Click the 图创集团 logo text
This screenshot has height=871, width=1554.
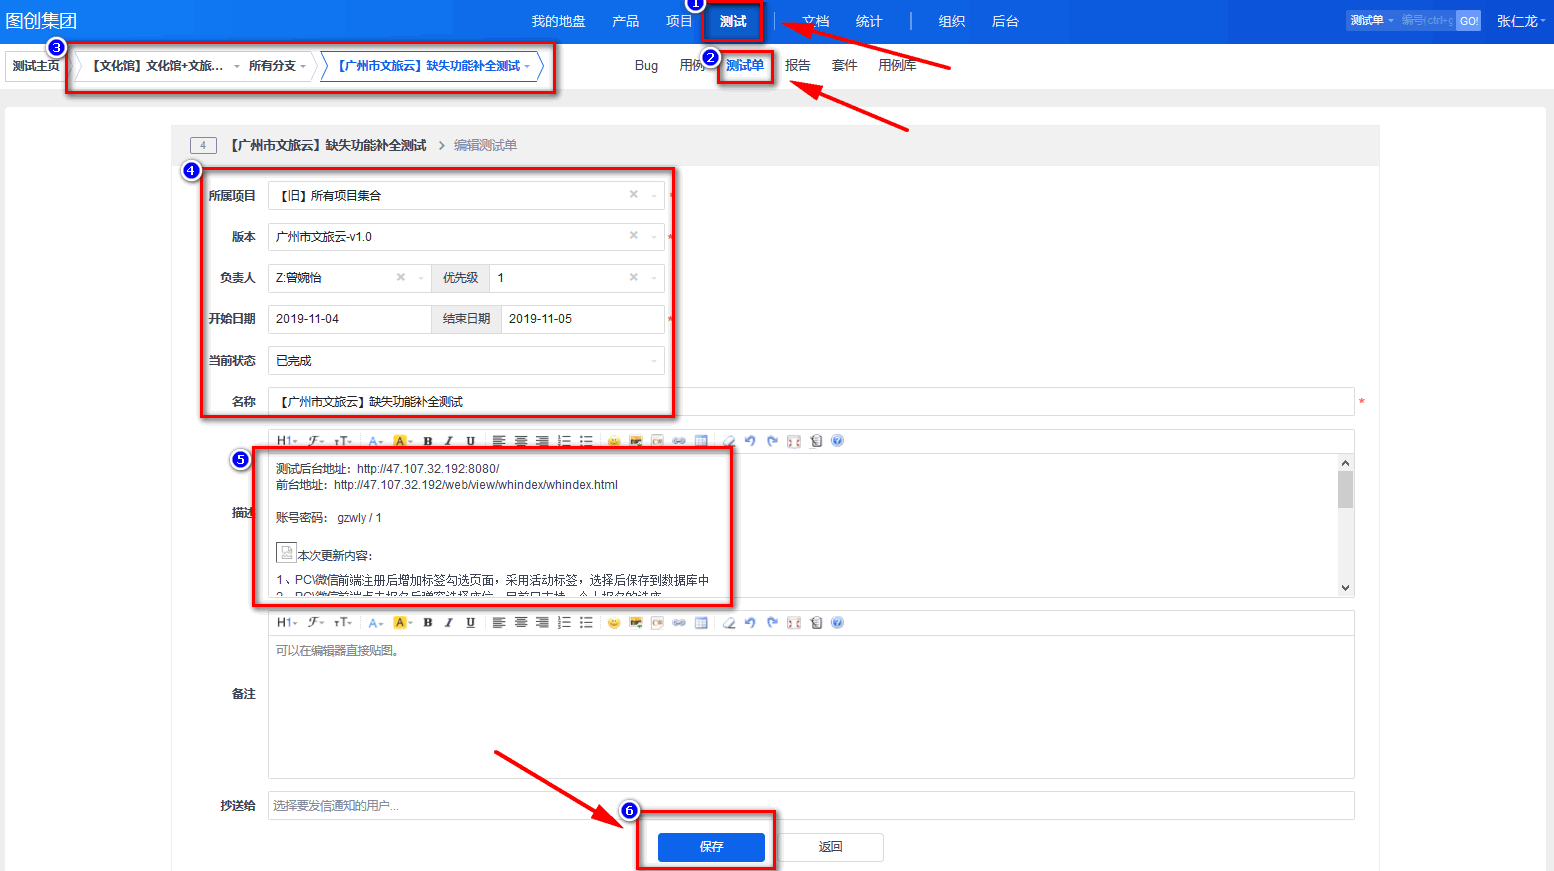coord(41,21)
